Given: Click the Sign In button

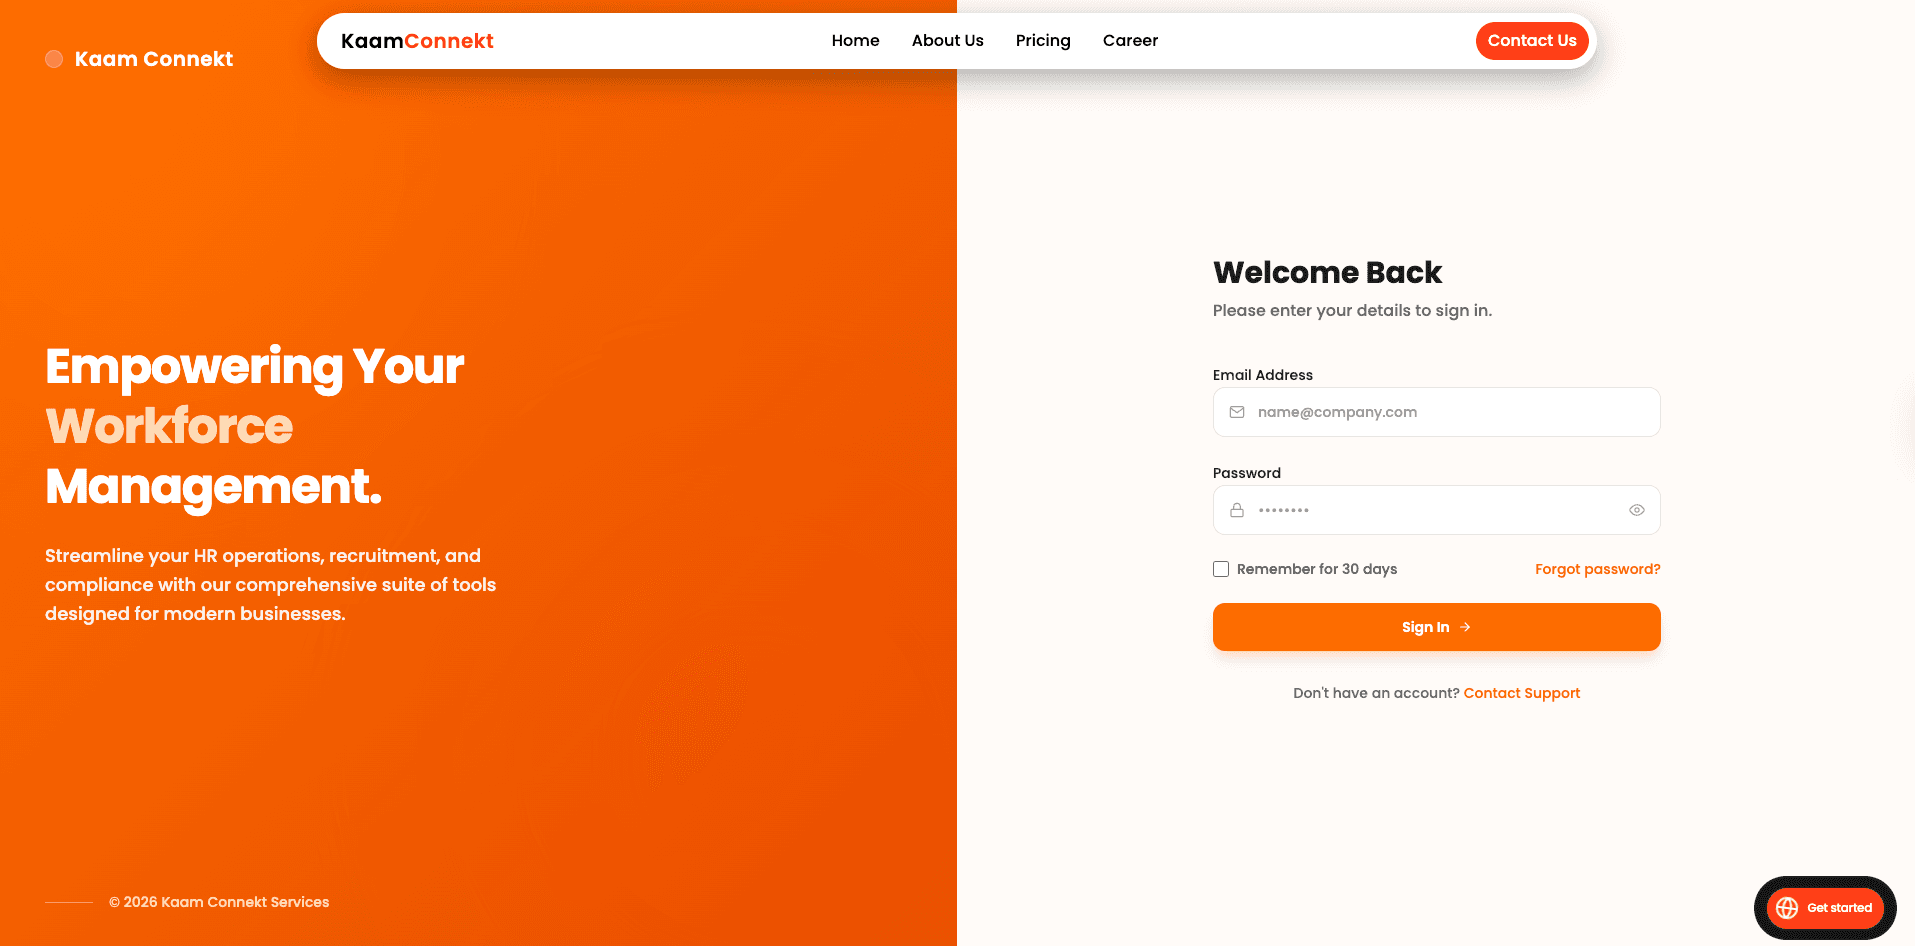Looking at the screenshot, I should (1437, 627).
